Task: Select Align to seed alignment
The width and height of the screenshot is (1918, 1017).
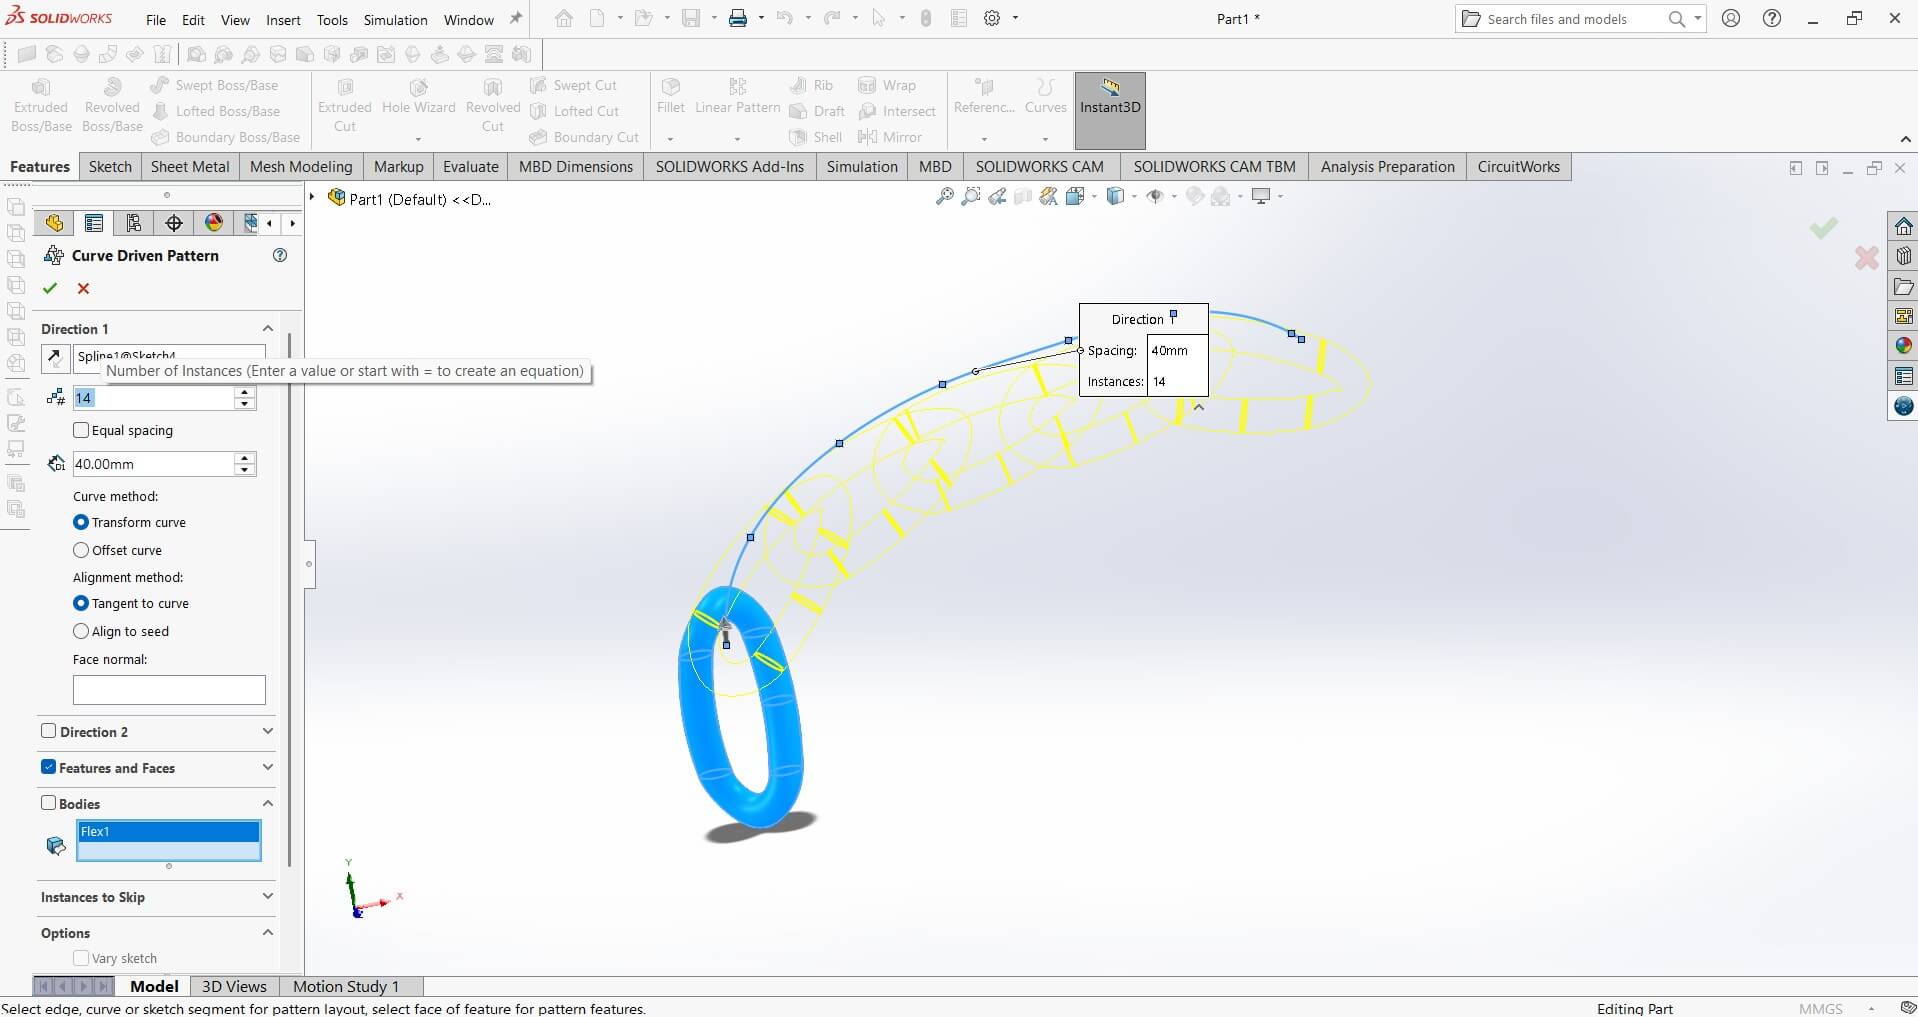Action: click(x=81, y=631)
